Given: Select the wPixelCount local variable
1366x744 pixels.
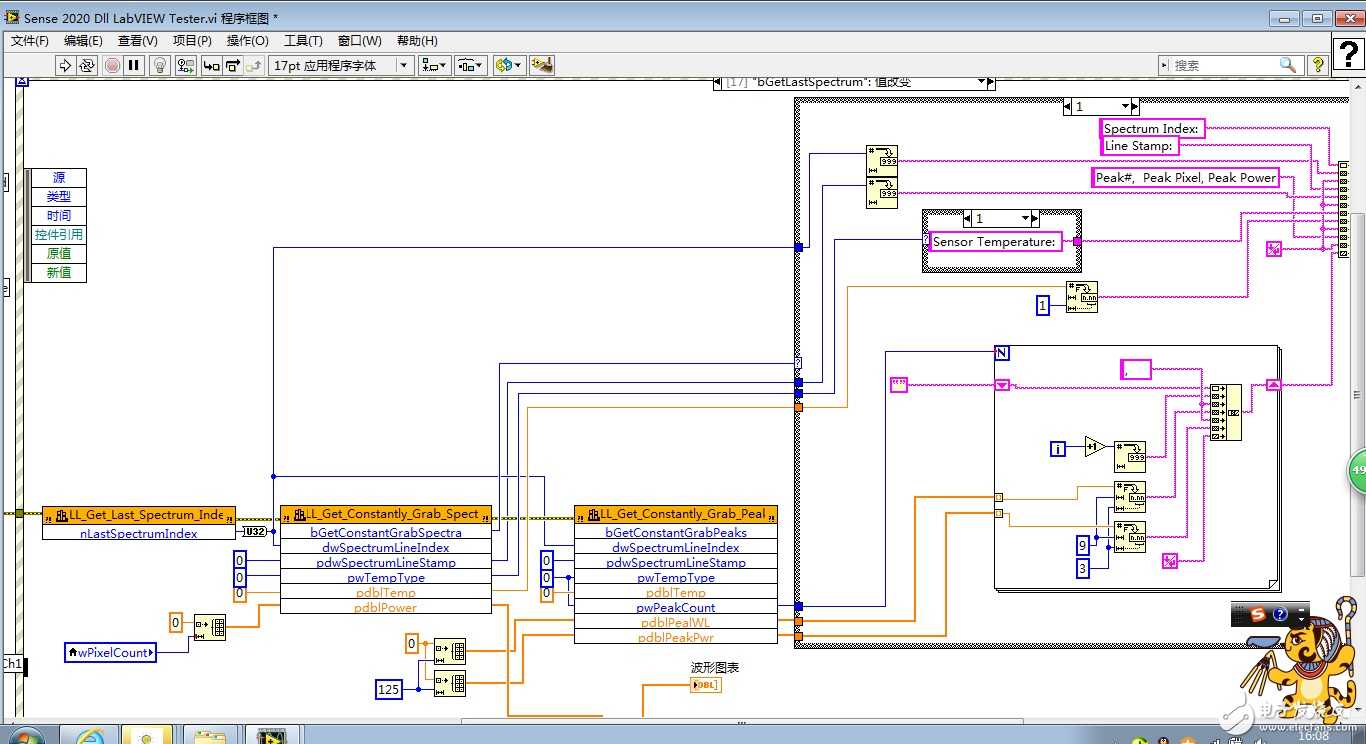Looking at the screenshot, I should coord(111,652).
